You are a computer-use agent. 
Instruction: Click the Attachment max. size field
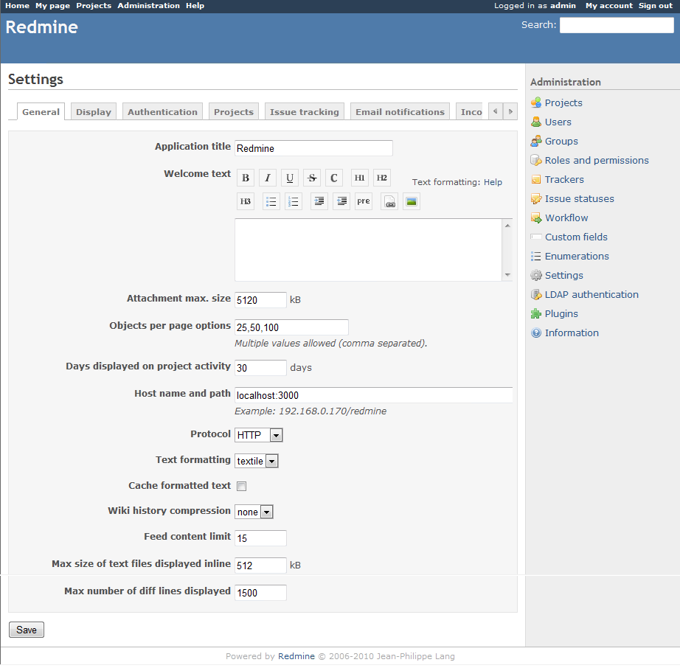pyautogui.click(x=260, y=300)
